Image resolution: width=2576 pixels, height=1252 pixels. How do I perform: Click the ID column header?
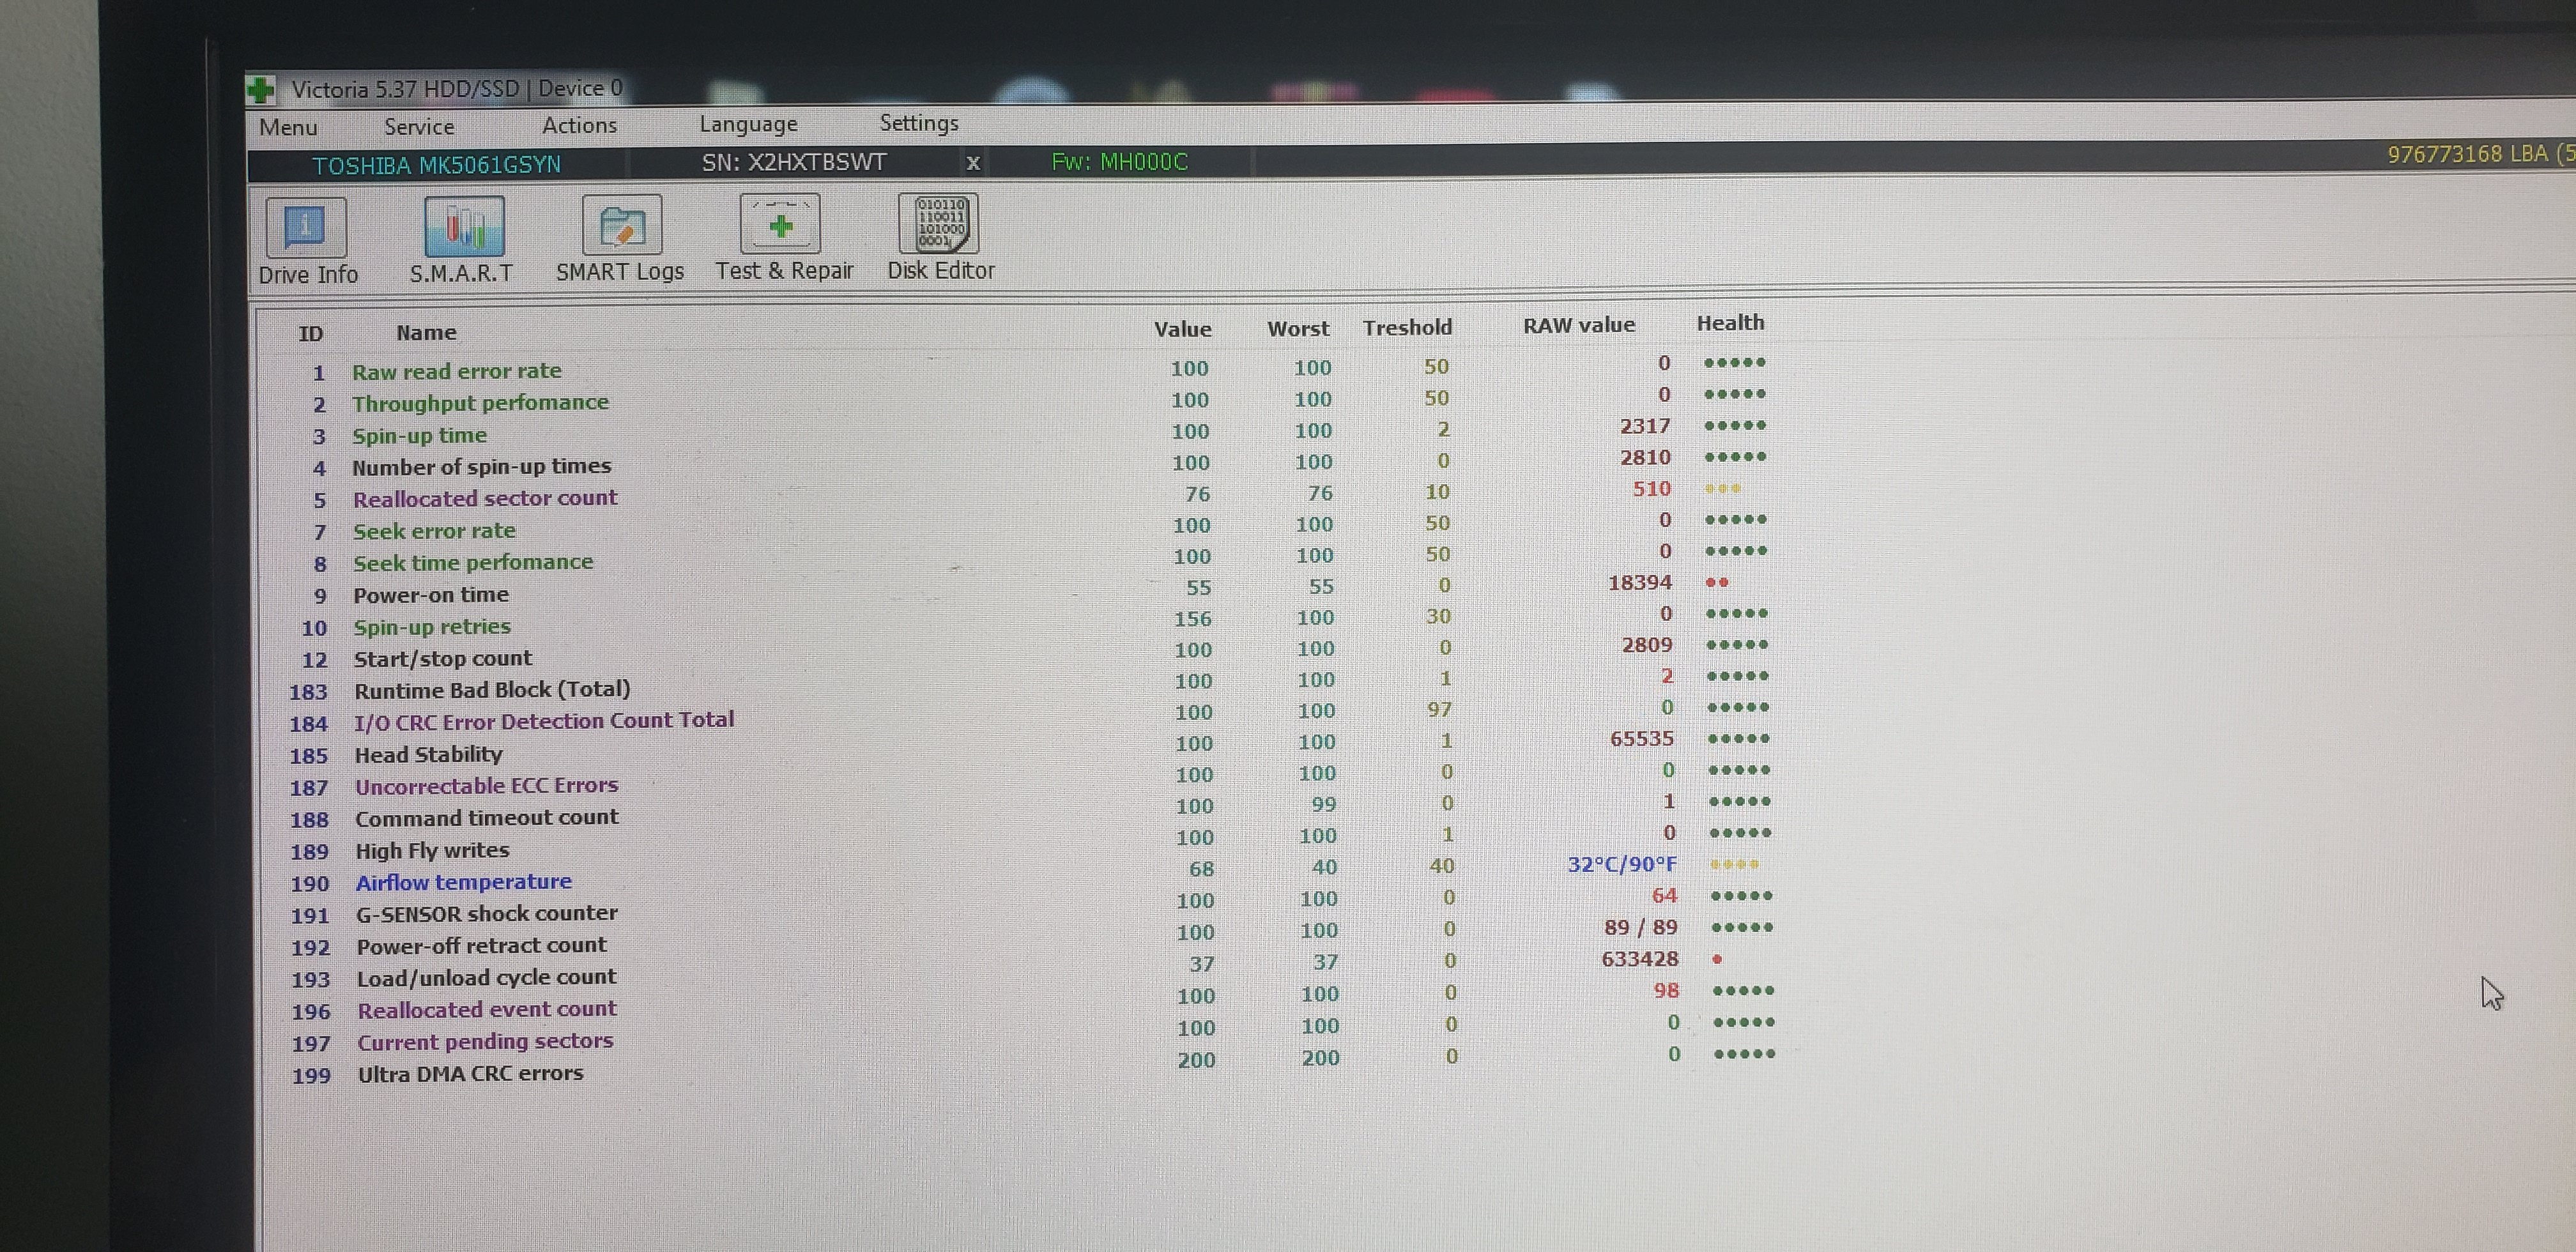coord(311,334)
